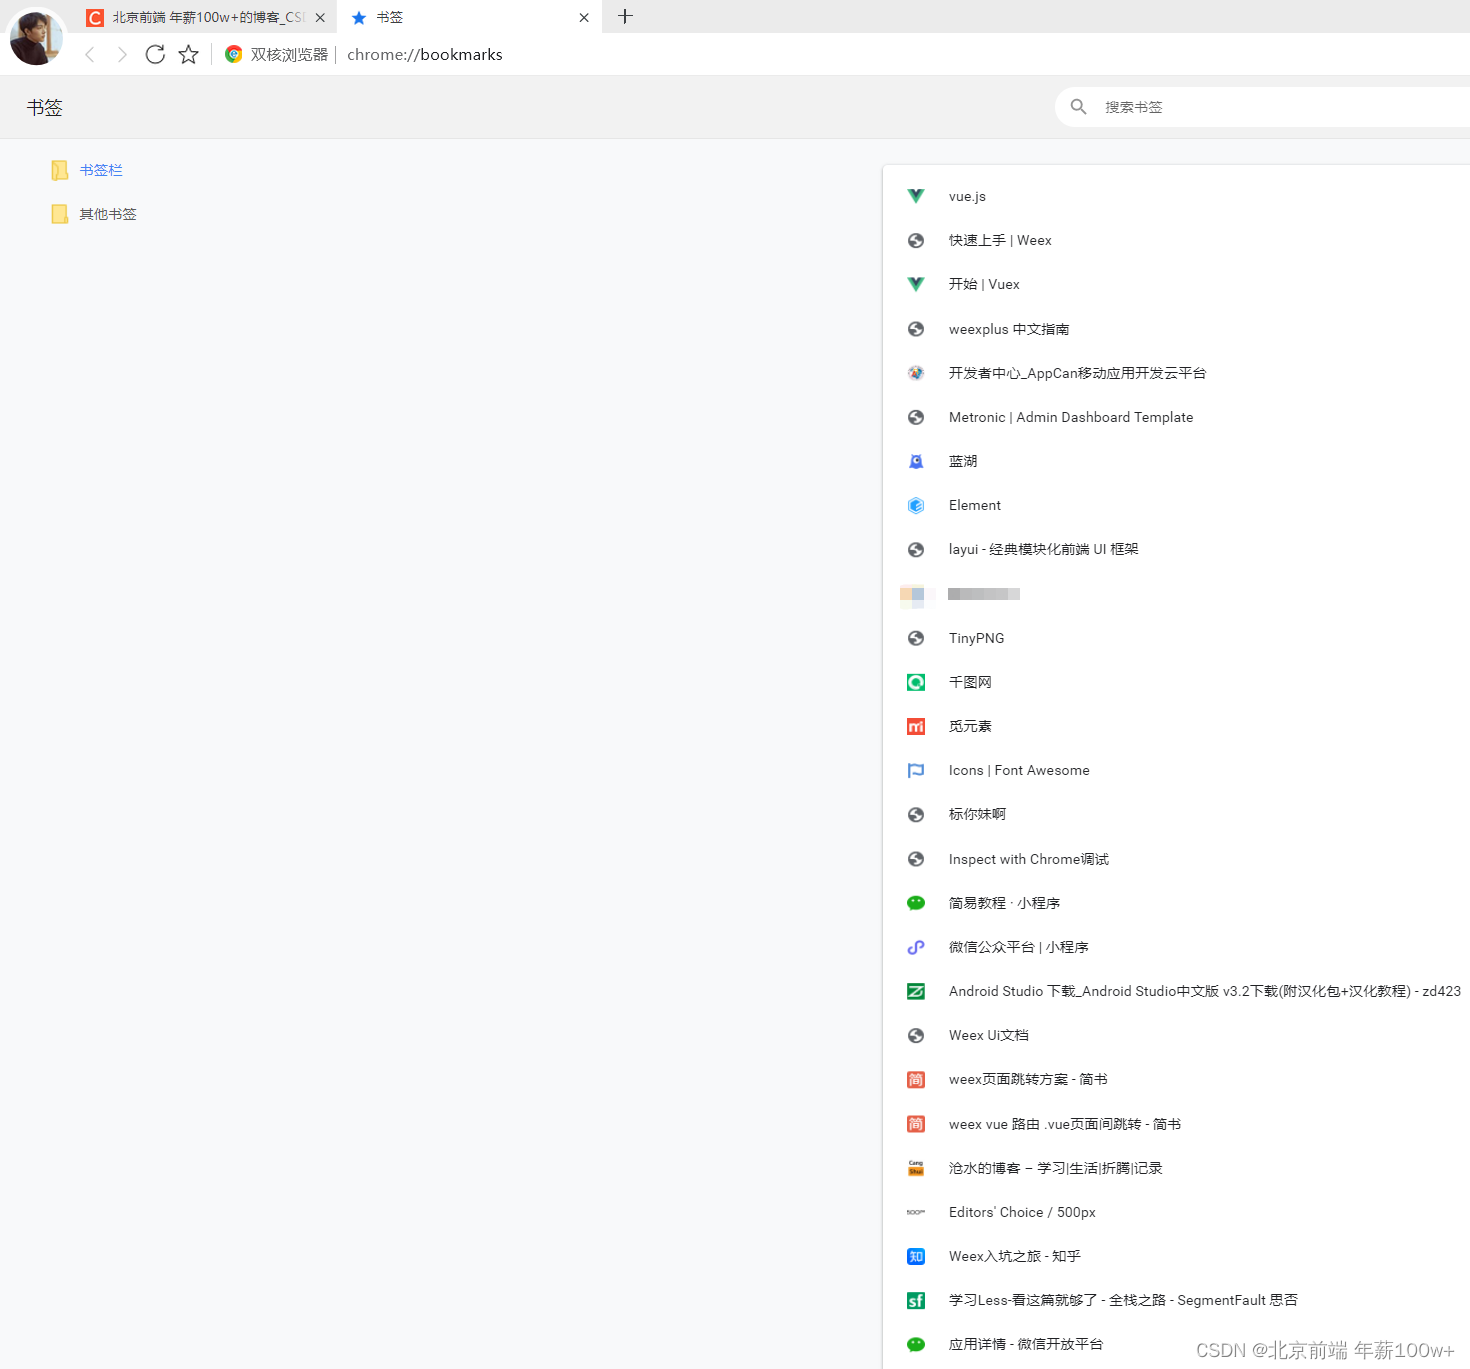Switch to the 北京前端 CSDN blog tab
Viewport: 1470px width, 1369px height.
207,17
